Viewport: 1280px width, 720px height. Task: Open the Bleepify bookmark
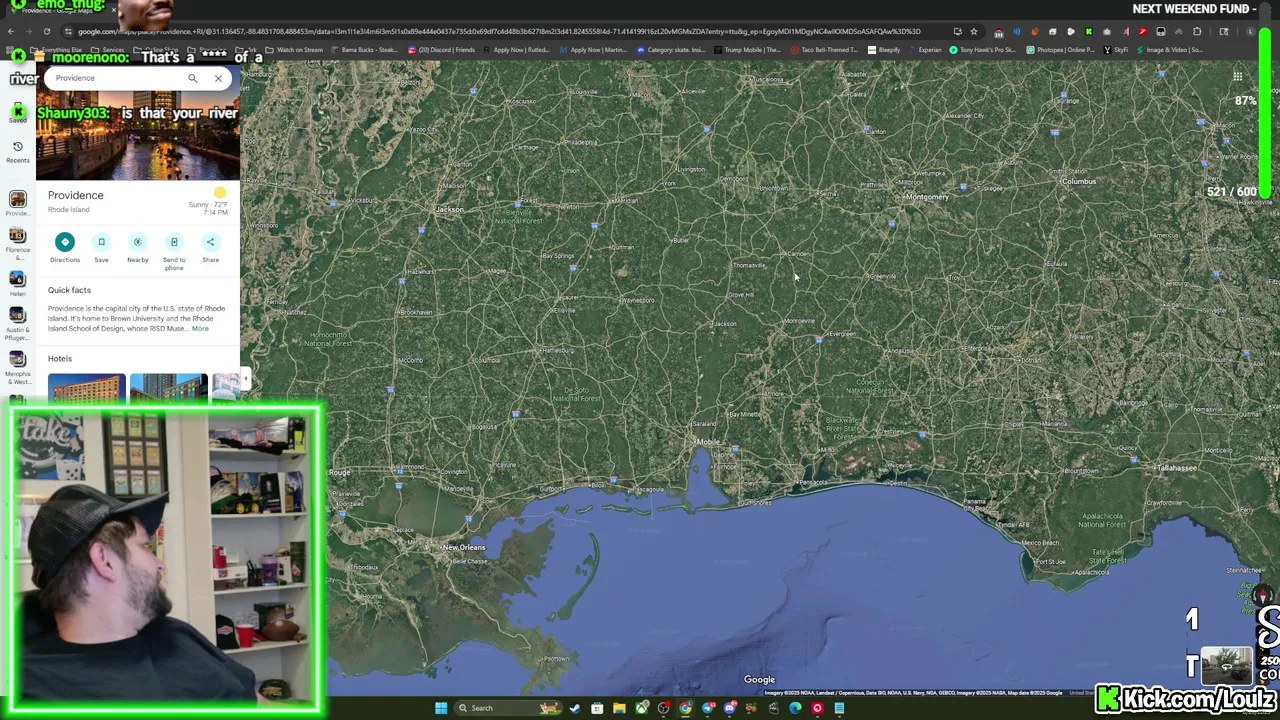click(883, 50)
